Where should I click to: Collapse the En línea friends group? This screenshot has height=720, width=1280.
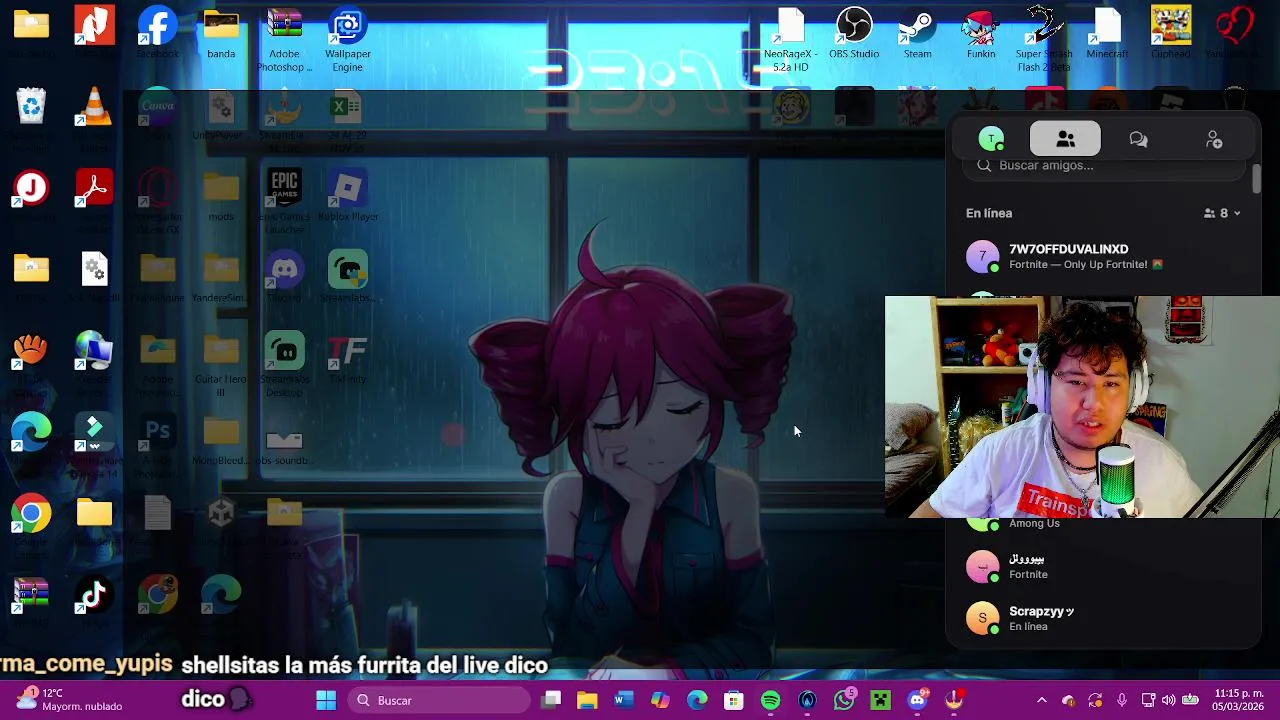[x=1222, y=213]
